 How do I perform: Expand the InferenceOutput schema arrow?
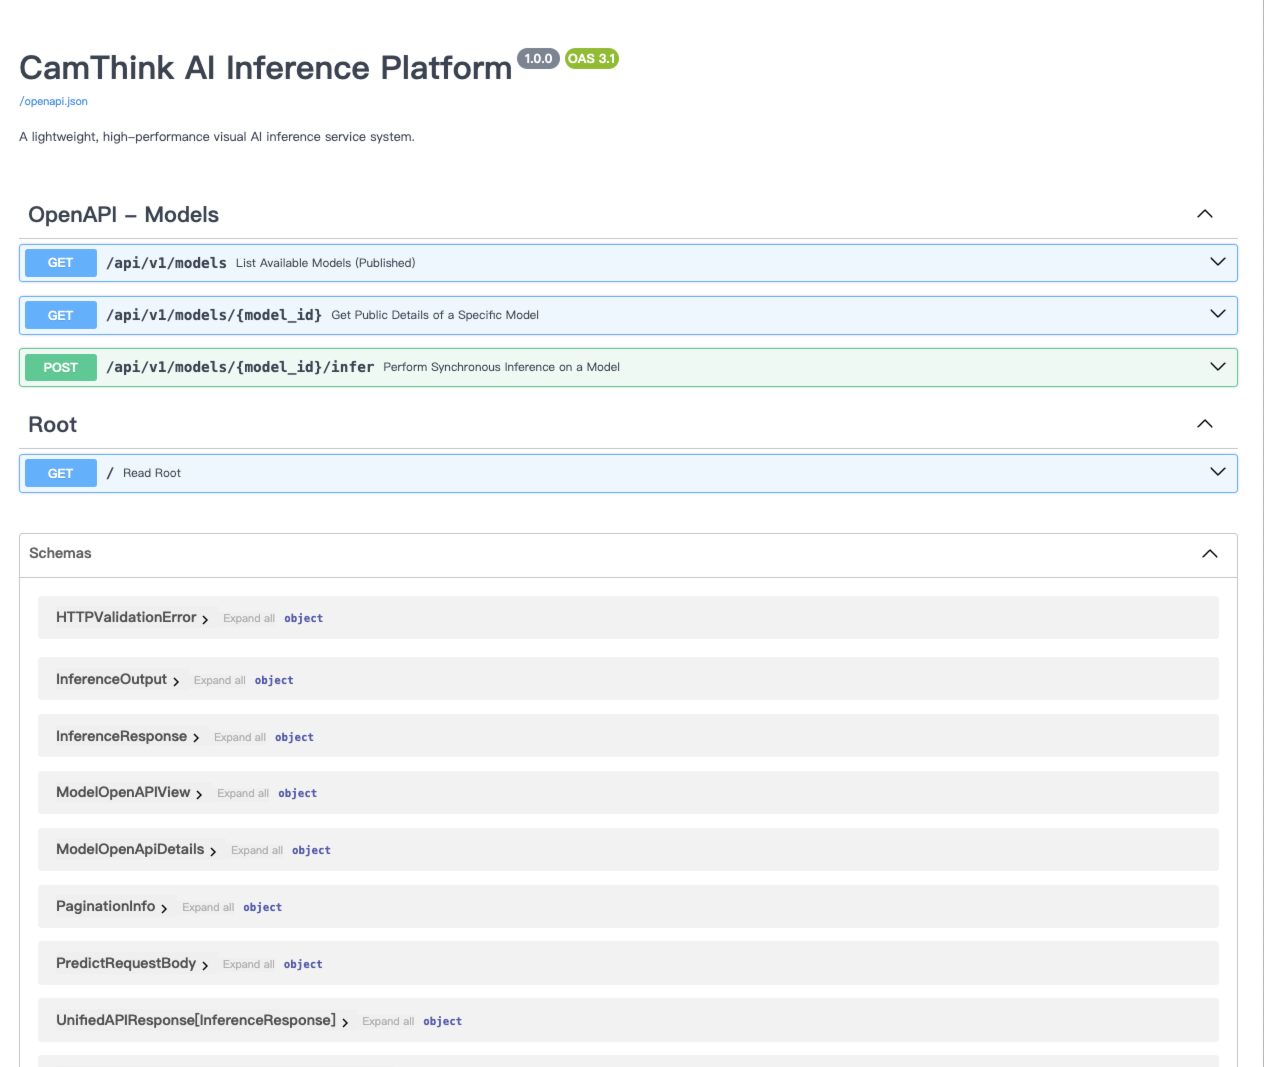click(x=176, y=682)
